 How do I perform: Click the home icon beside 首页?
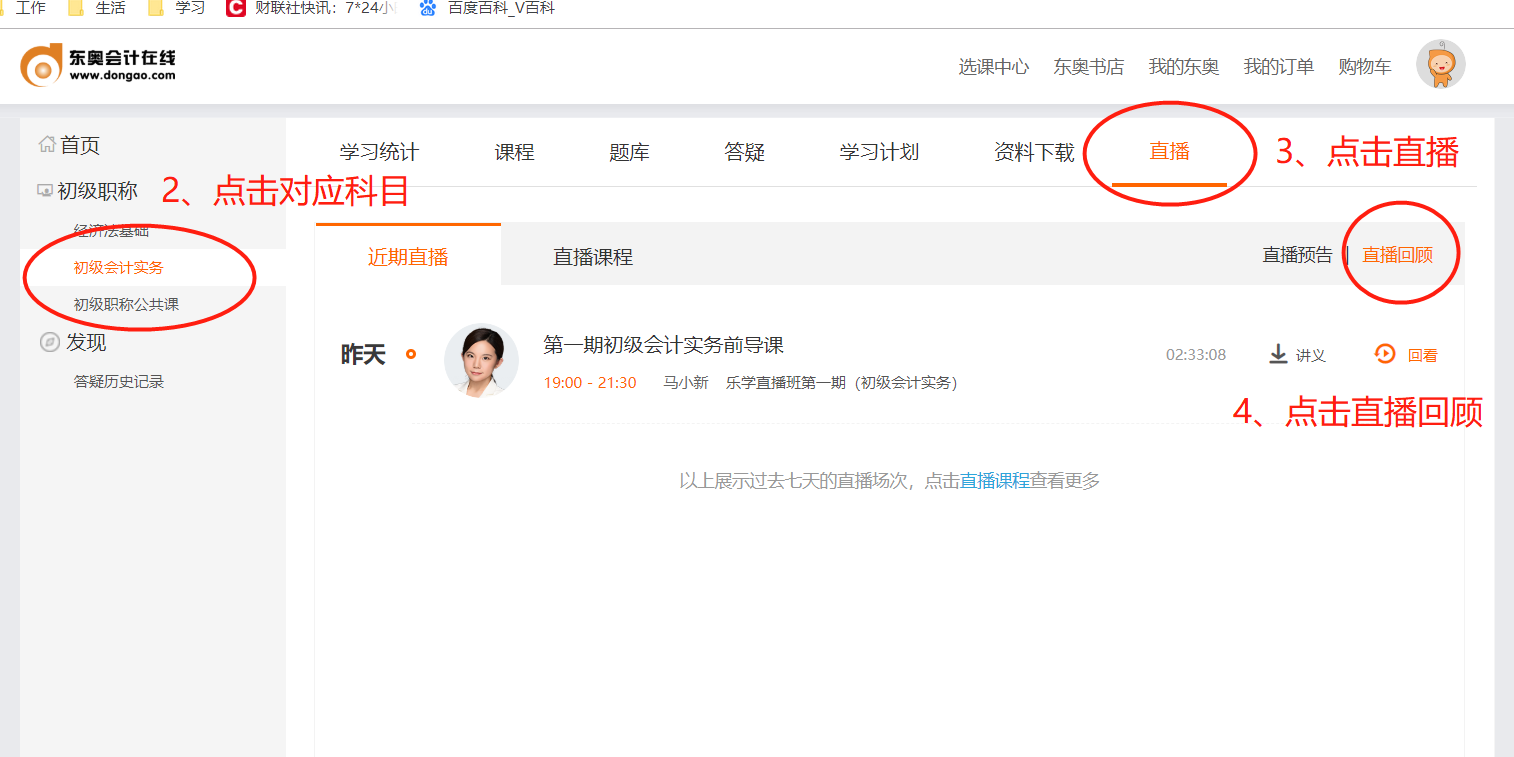pos(46,144)
